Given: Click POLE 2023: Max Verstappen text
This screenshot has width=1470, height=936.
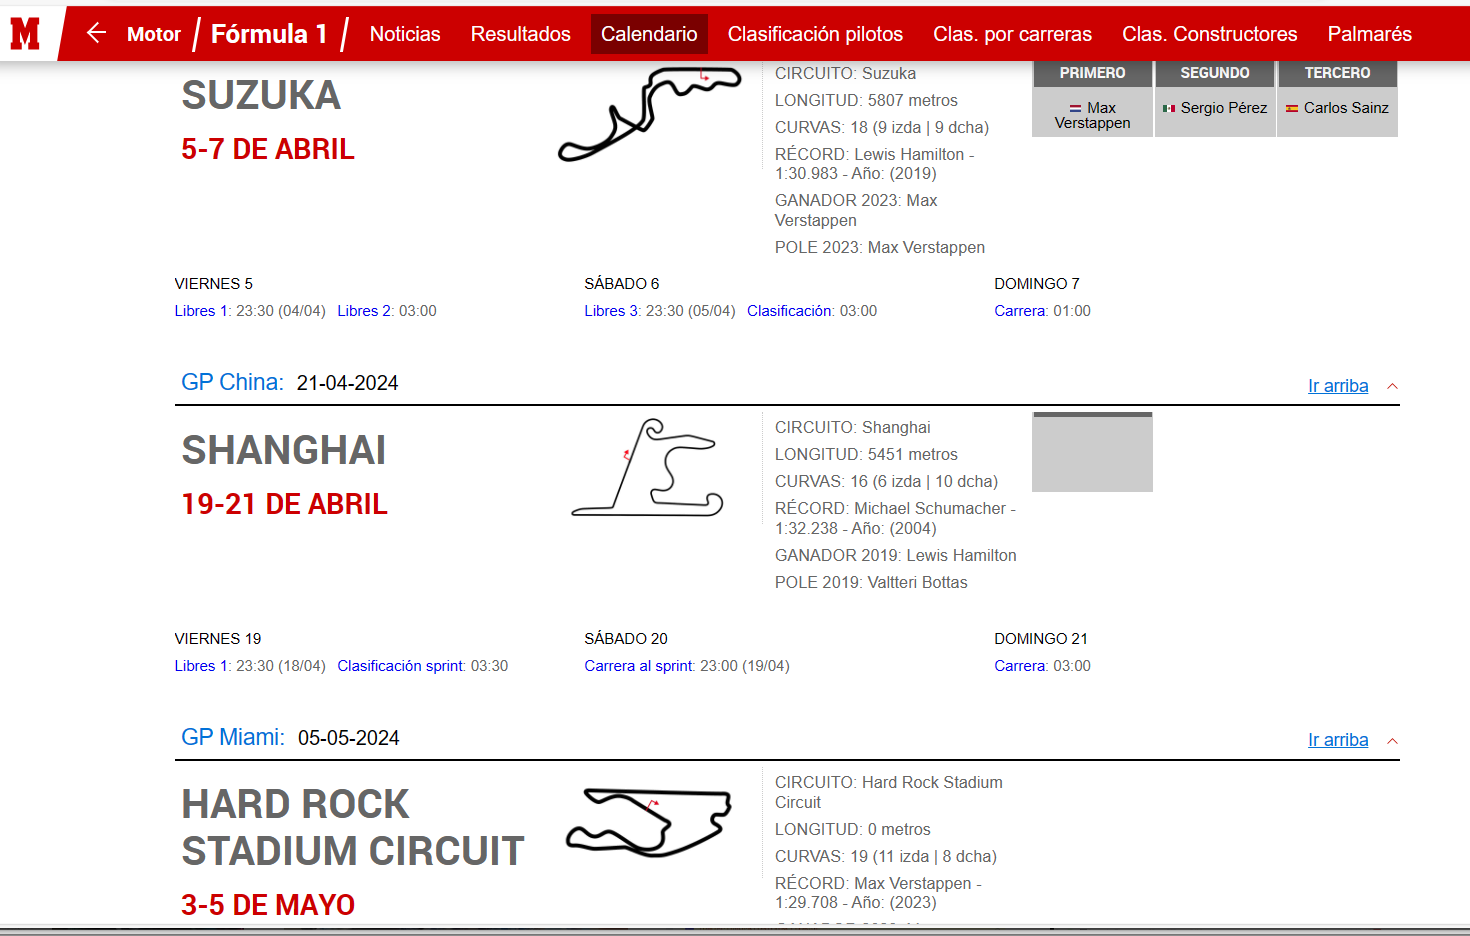Looking at the screenshot, I should coord(880,248).
